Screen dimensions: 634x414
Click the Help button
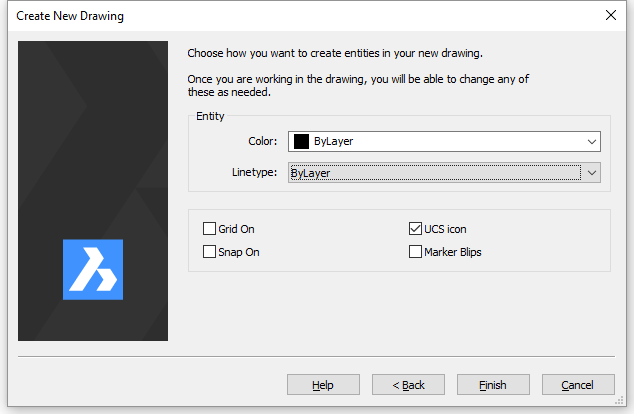[x=323, y=384]
